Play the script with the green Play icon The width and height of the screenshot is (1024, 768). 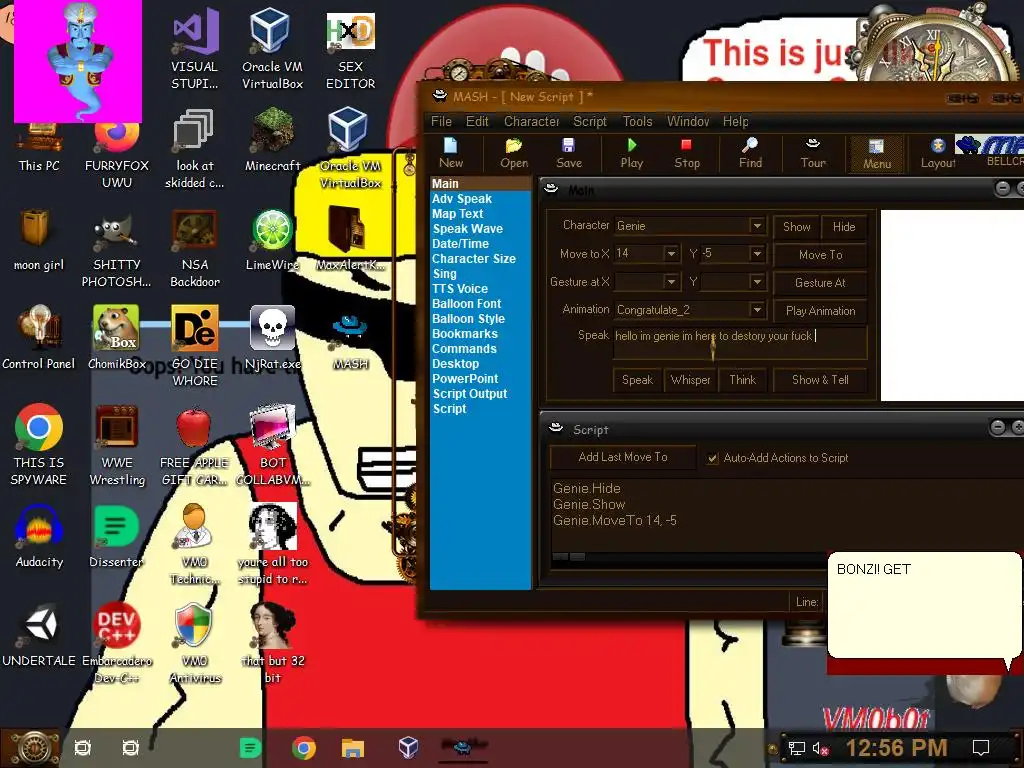632,153
